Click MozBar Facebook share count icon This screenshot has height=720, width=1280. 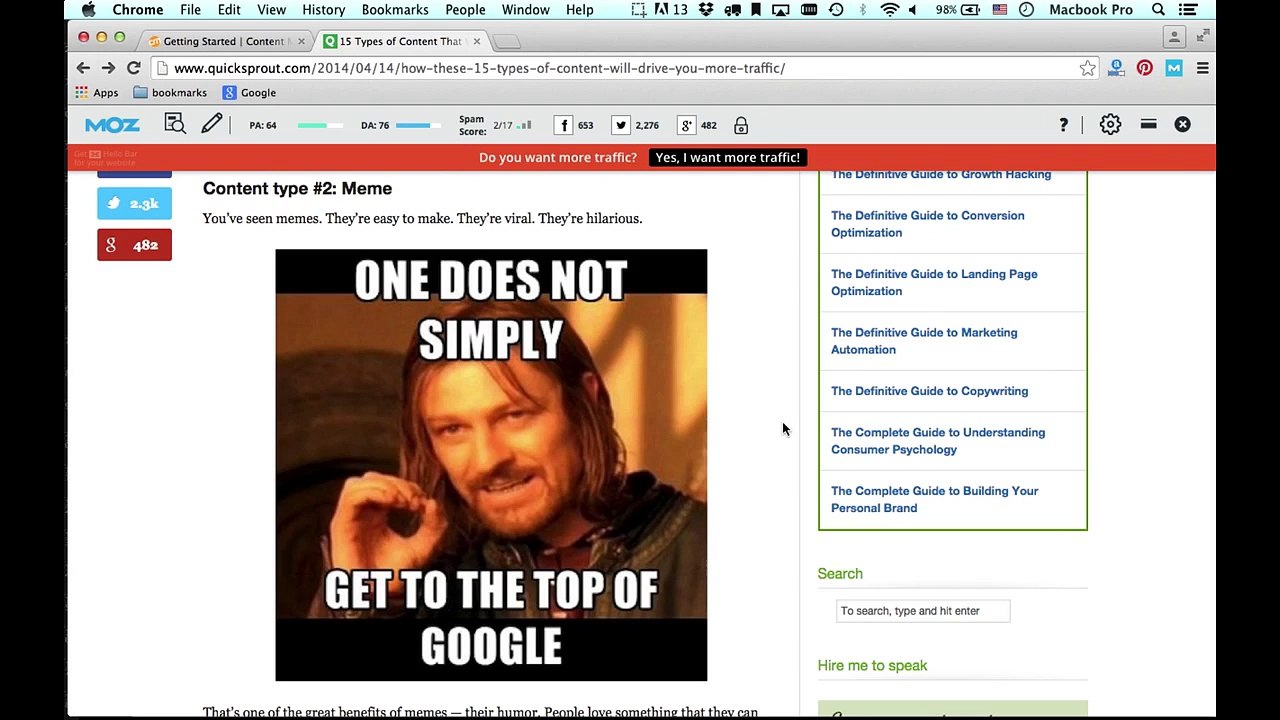coord(564,125)
